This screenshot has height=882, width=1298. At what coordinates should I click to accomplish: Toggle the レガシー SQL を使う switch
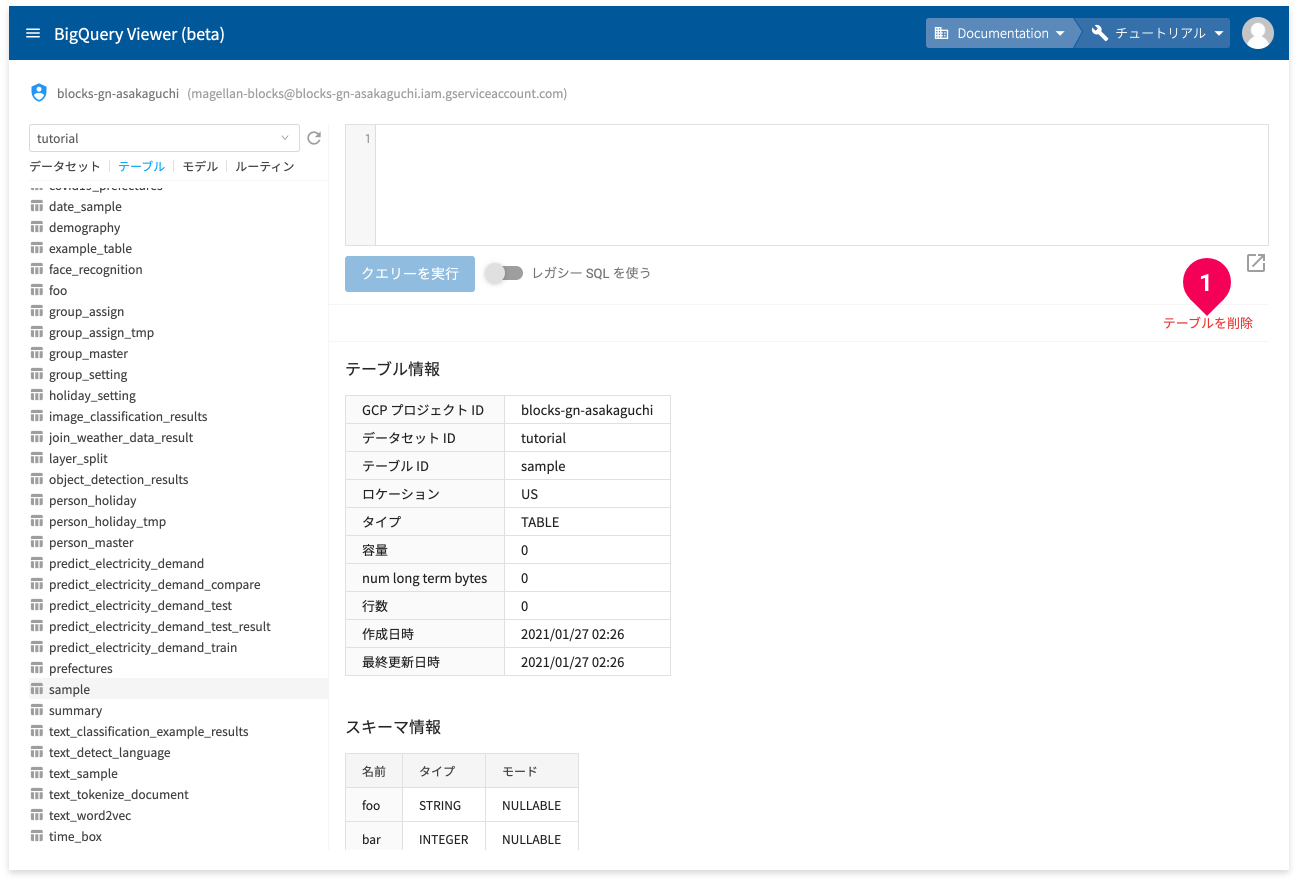pyautogui.click(x=505, y=273)
